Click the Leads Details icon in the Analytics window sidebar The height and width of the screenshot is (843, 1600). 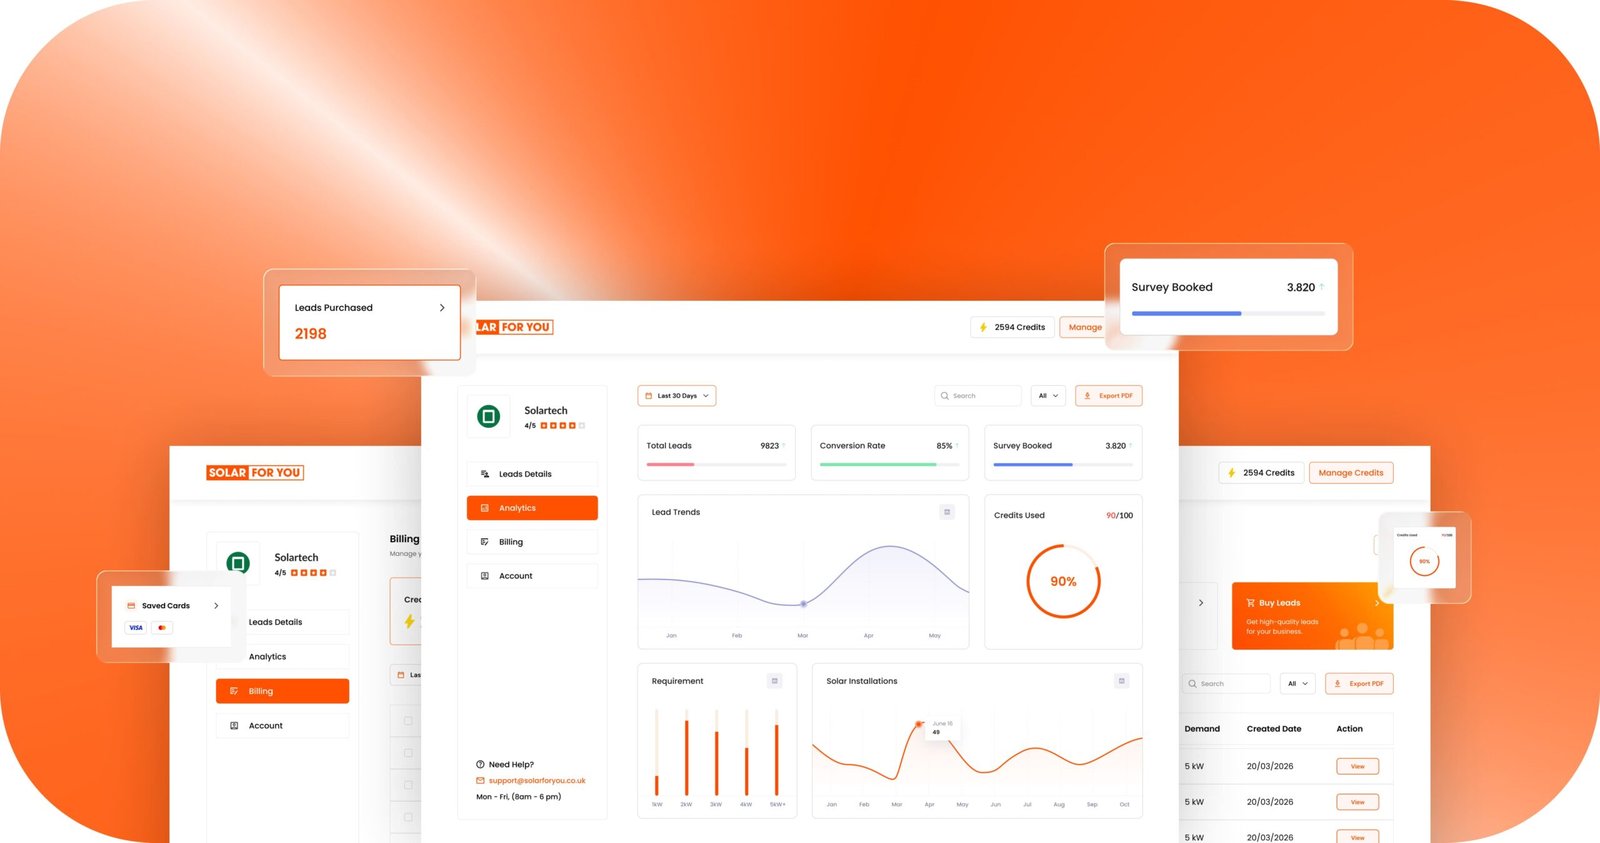485,474
